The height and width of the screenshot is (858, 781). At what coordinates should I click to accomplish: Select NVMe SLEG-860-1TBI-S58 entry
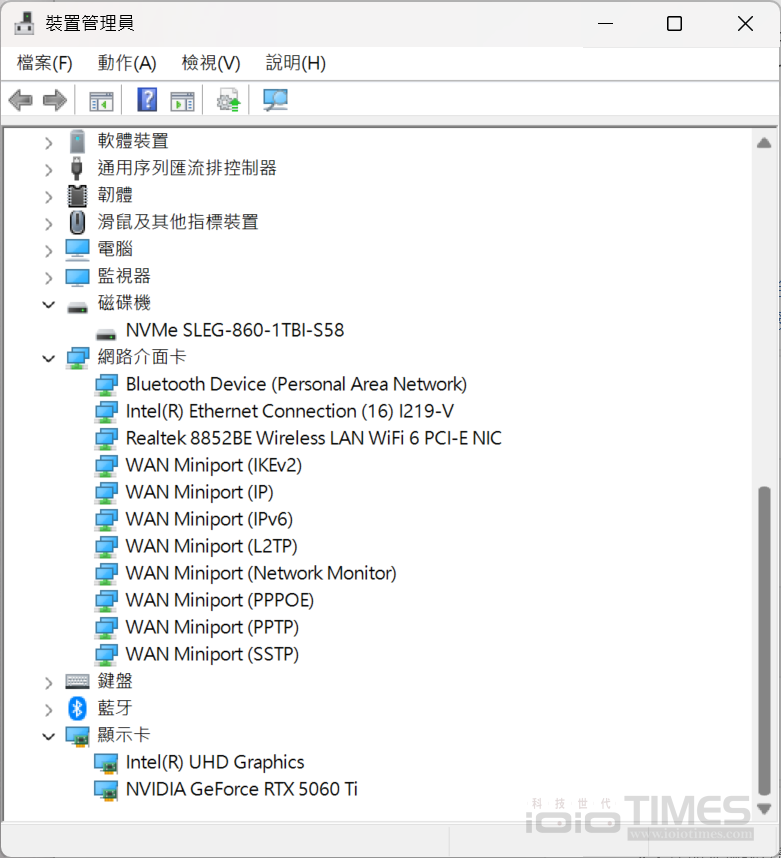[x=235, y=331]
